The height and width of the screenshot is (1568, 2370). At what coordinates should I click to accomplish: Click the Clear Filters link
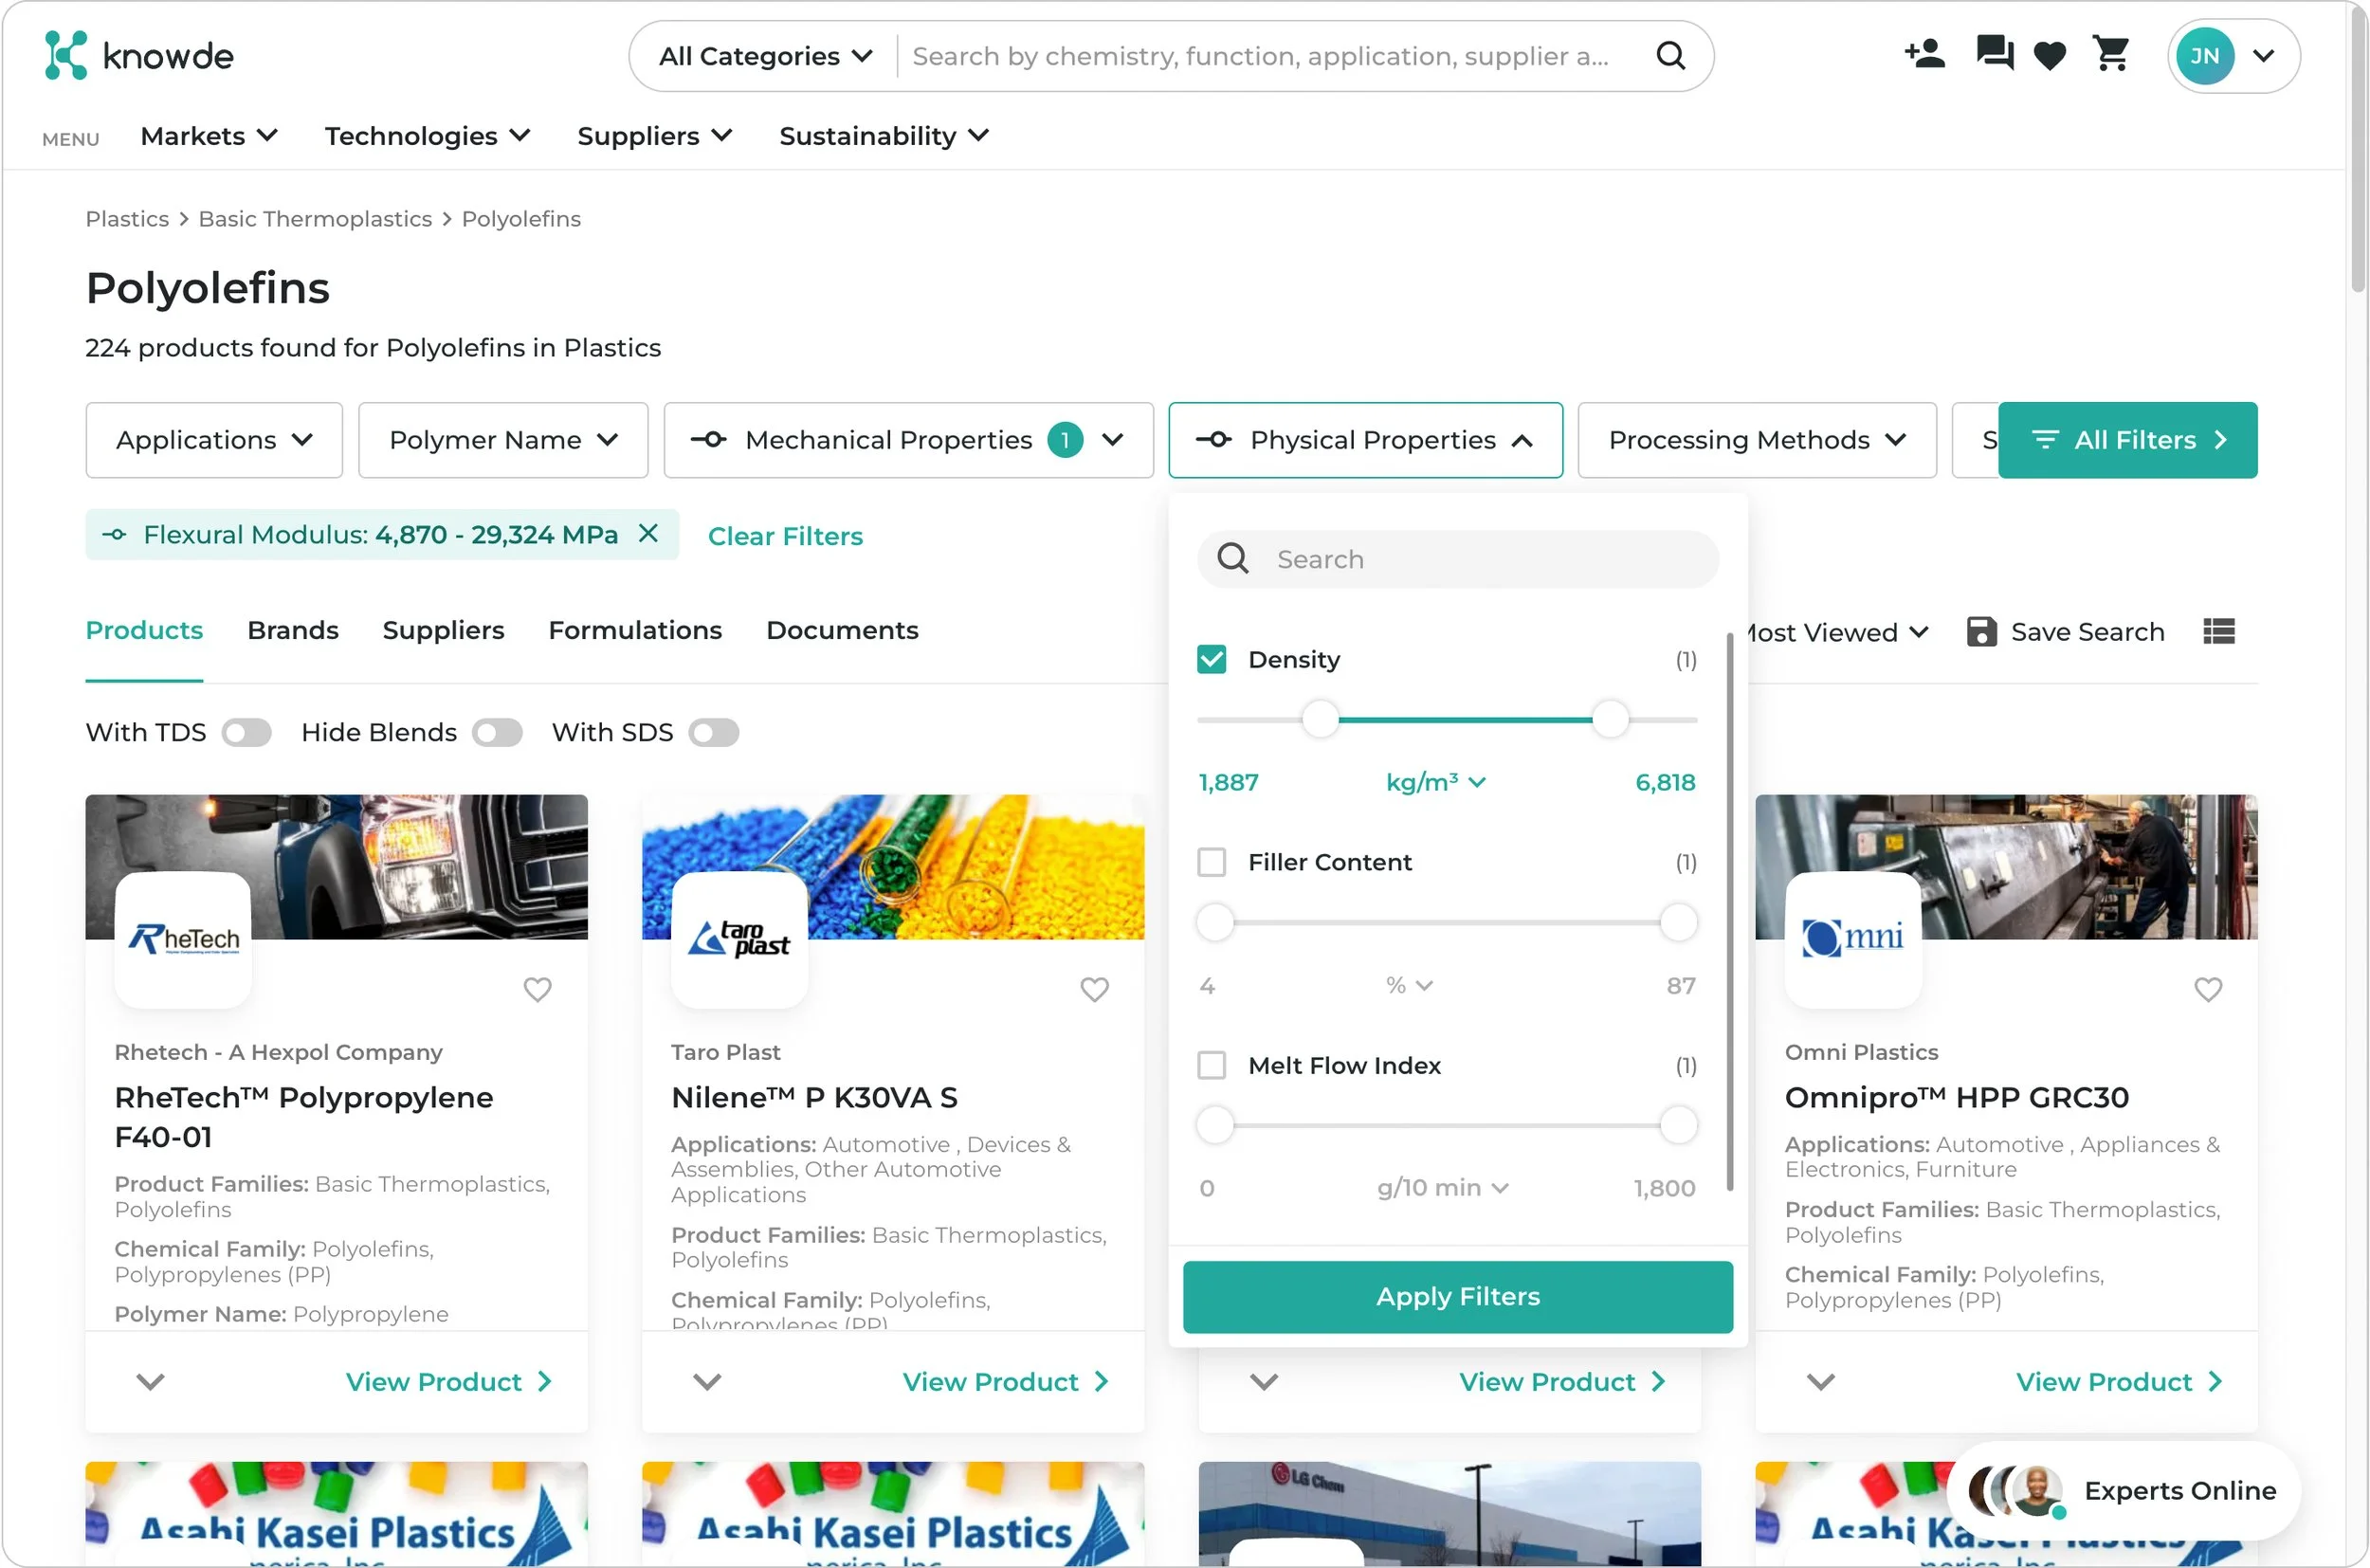[785, 536]
